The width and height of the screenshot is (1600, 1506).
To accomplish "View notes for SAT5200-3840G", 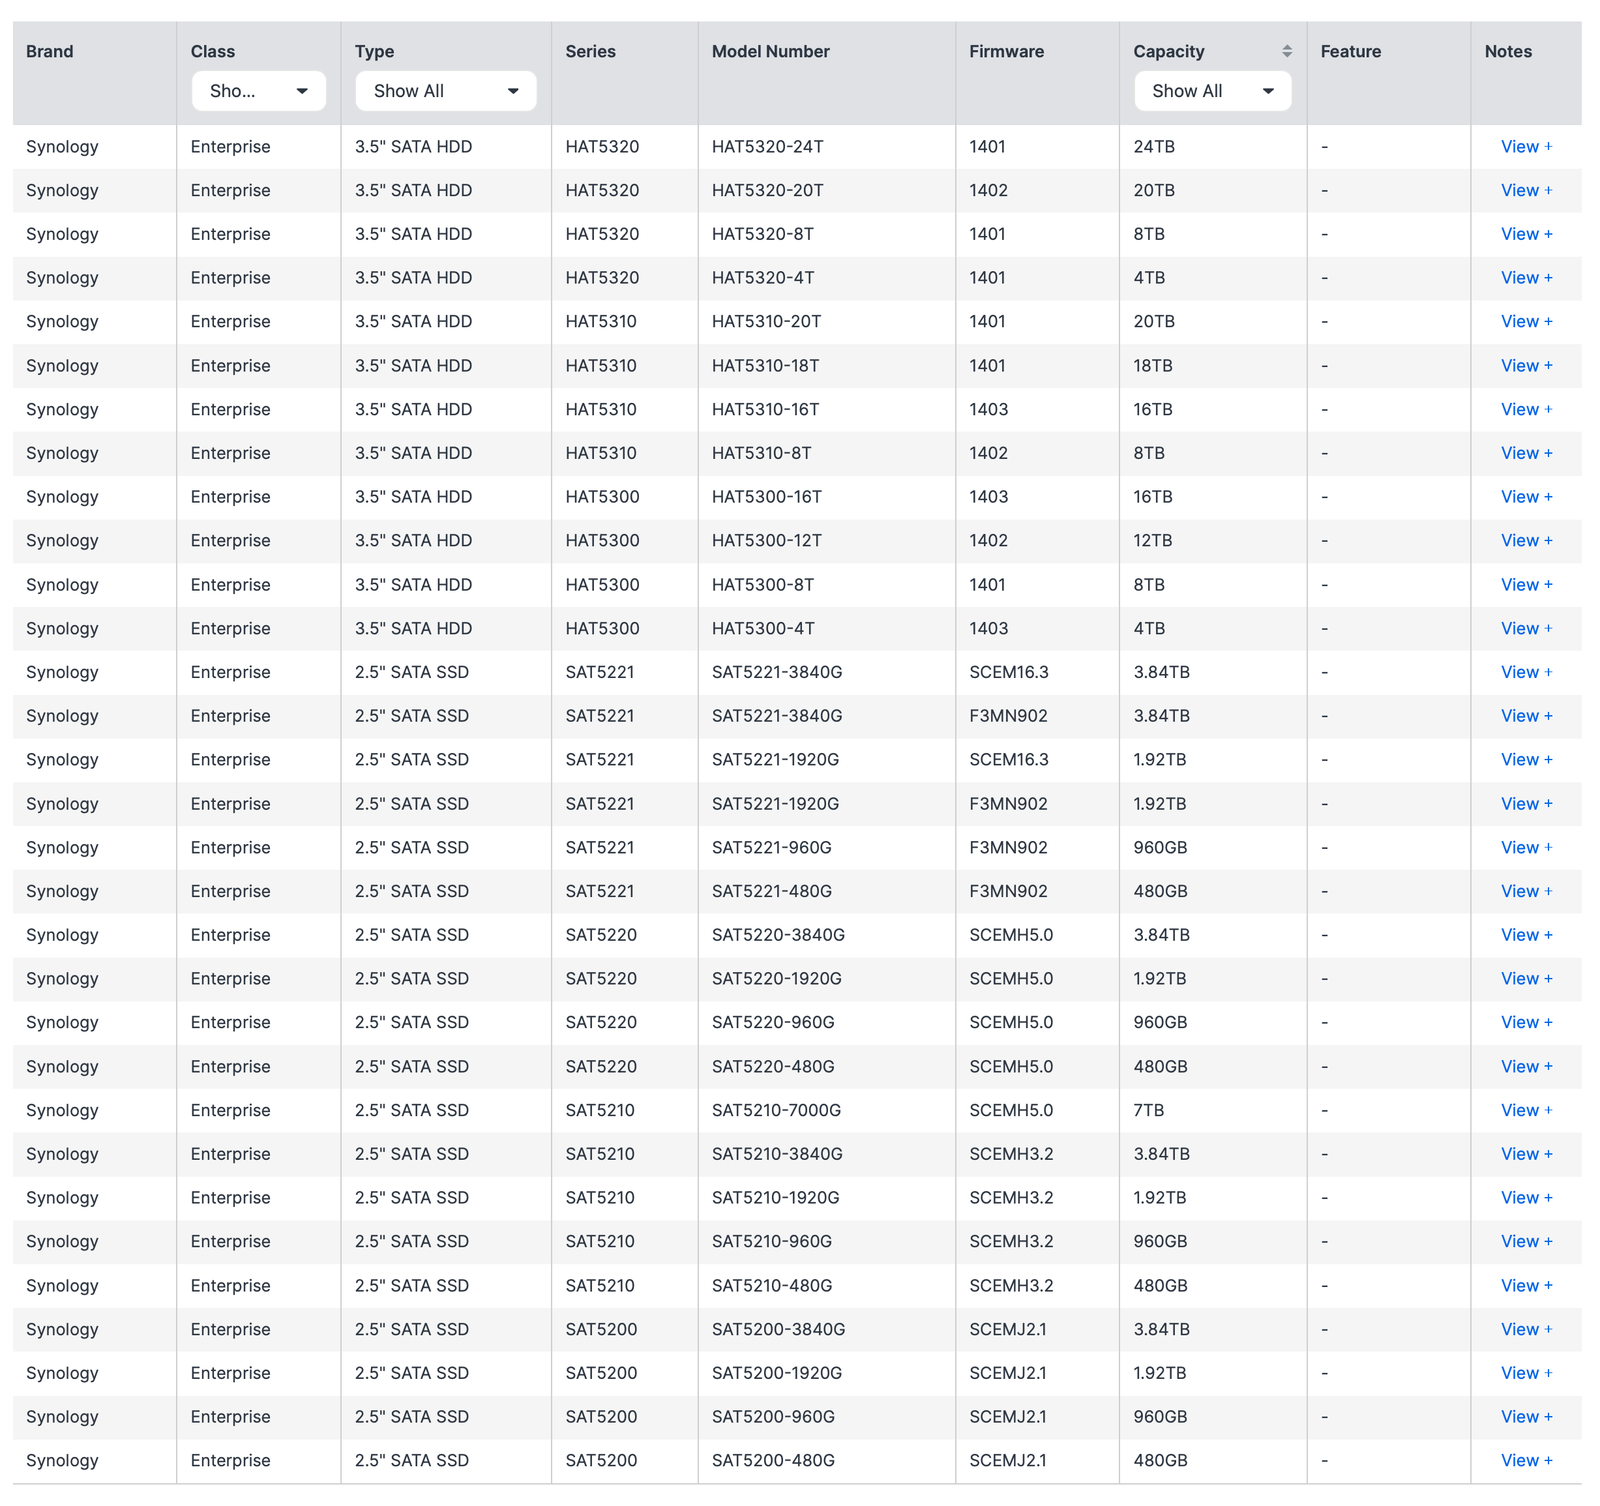I will click(1526, 1330).
